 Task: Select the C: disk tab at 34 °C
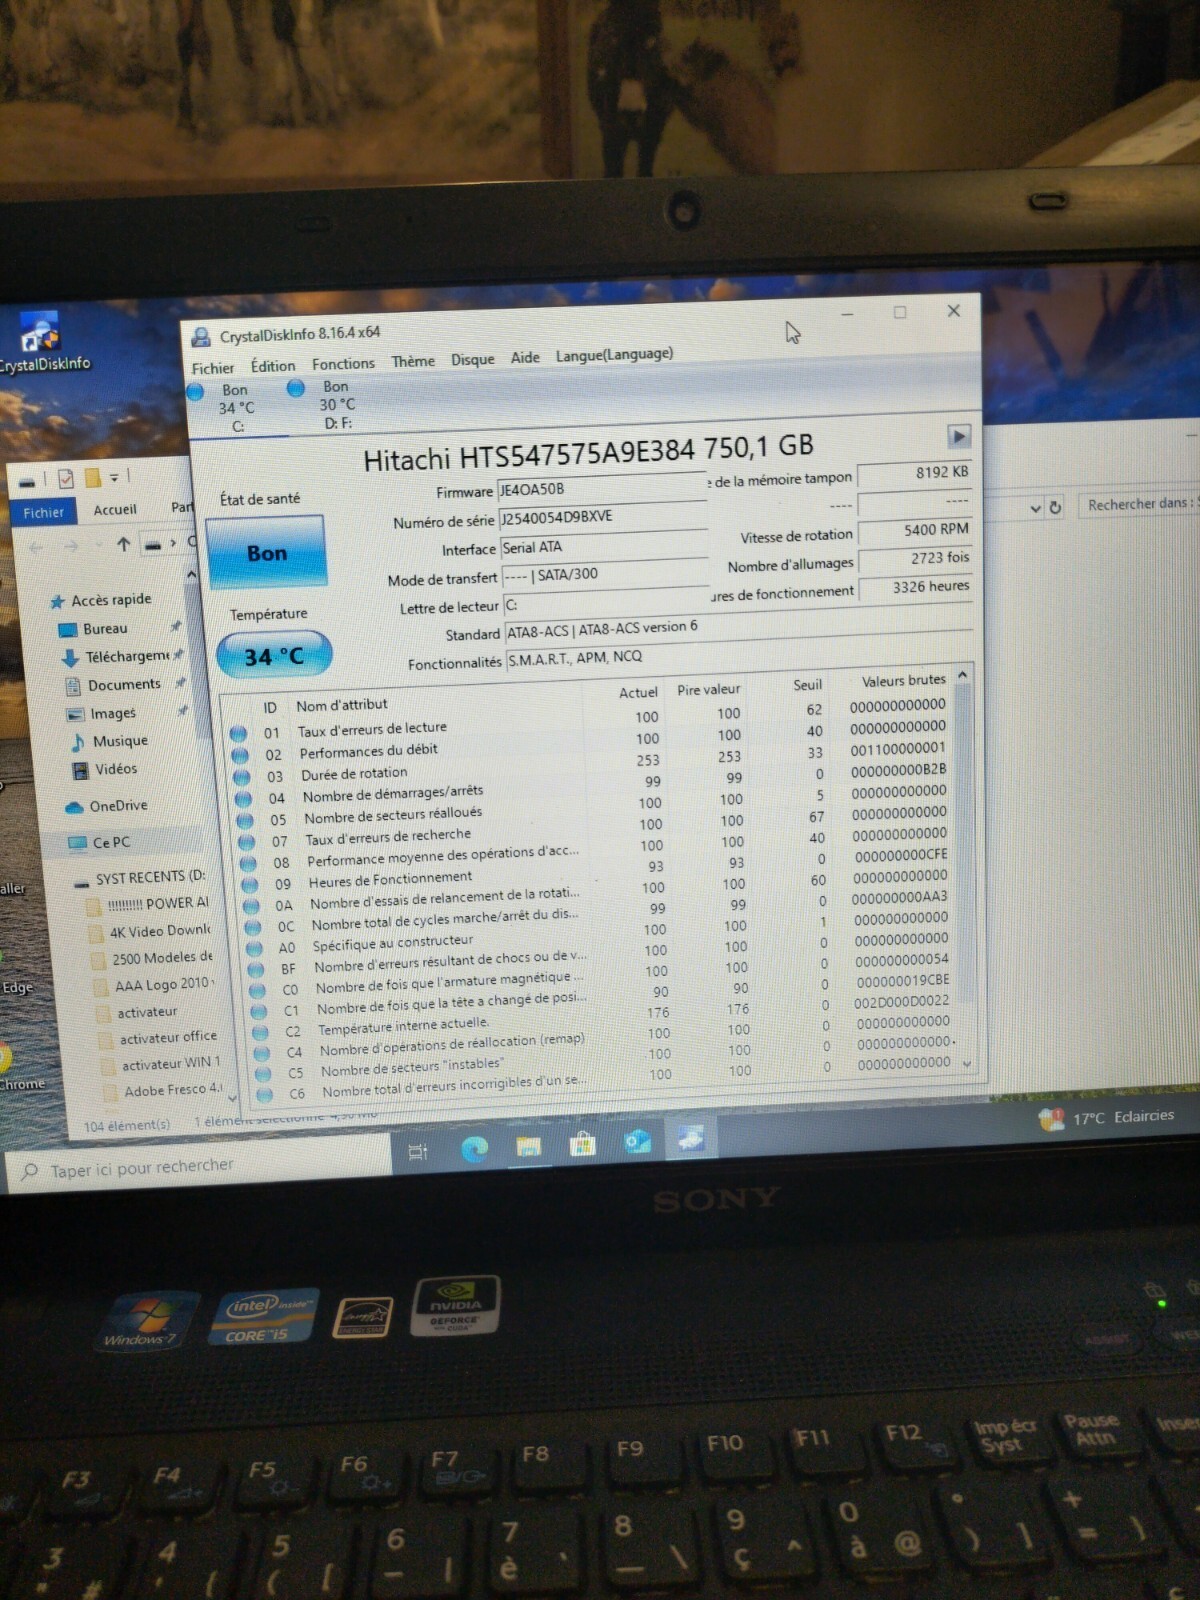237,407
